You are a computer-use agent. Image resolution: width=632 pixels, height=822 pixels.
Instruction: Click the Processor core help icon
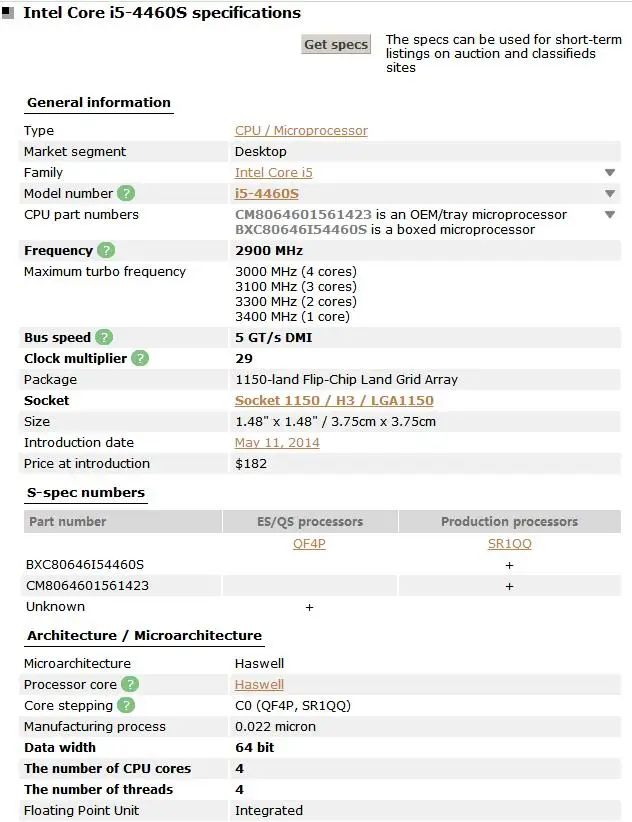(x=130, y=685)
